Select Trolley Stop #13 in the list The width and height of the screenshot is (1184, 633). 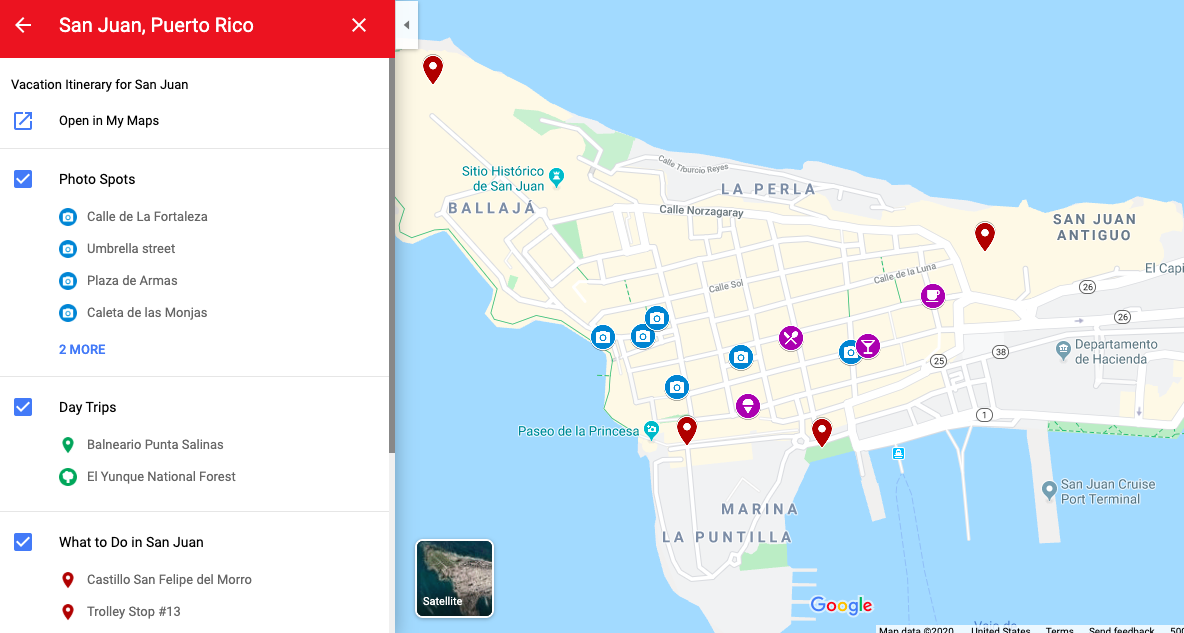pyautogui.click(x=134, y=612)
